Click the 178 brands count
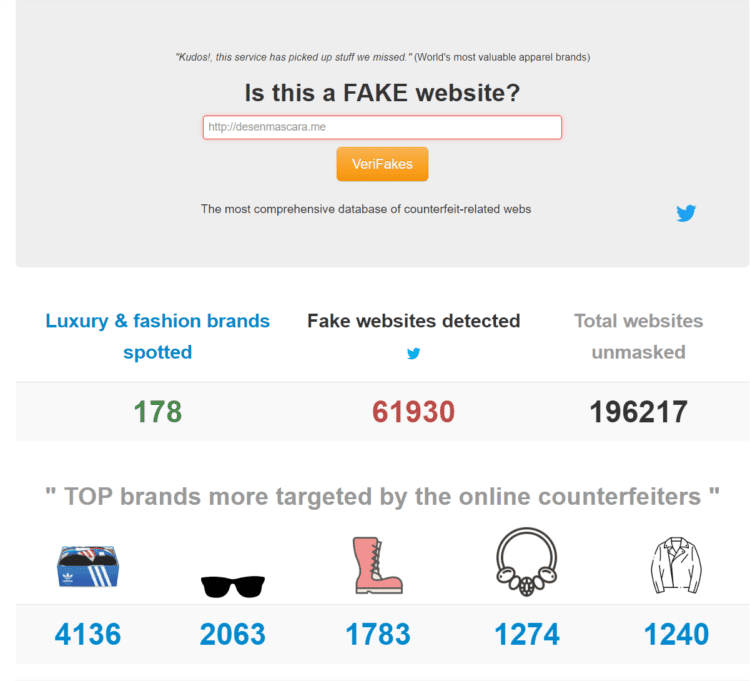Screen dimensions: 750x681 click(x=158, y=412)
